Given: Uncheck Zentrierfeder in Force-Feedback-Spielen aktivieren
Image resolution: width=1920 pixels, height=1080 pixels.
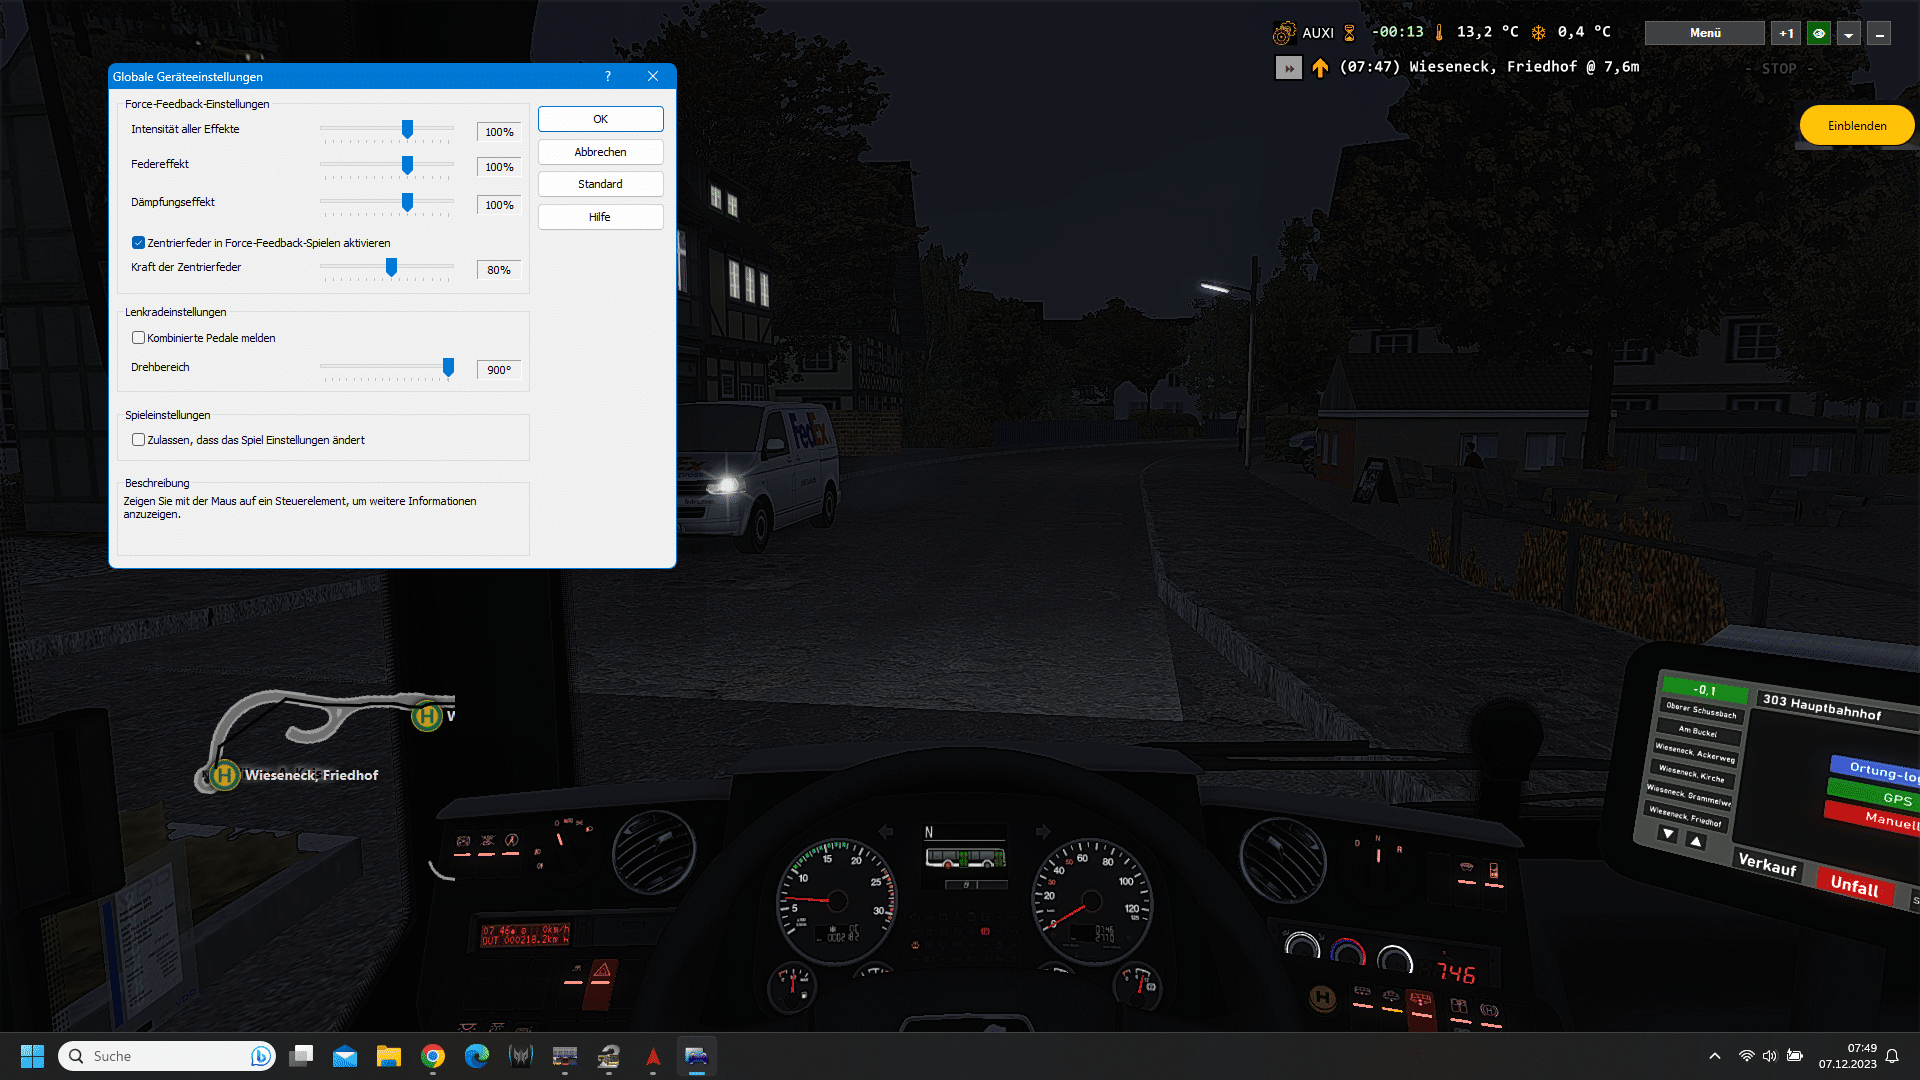Looking at the screenshot, I should coord(138,243).
